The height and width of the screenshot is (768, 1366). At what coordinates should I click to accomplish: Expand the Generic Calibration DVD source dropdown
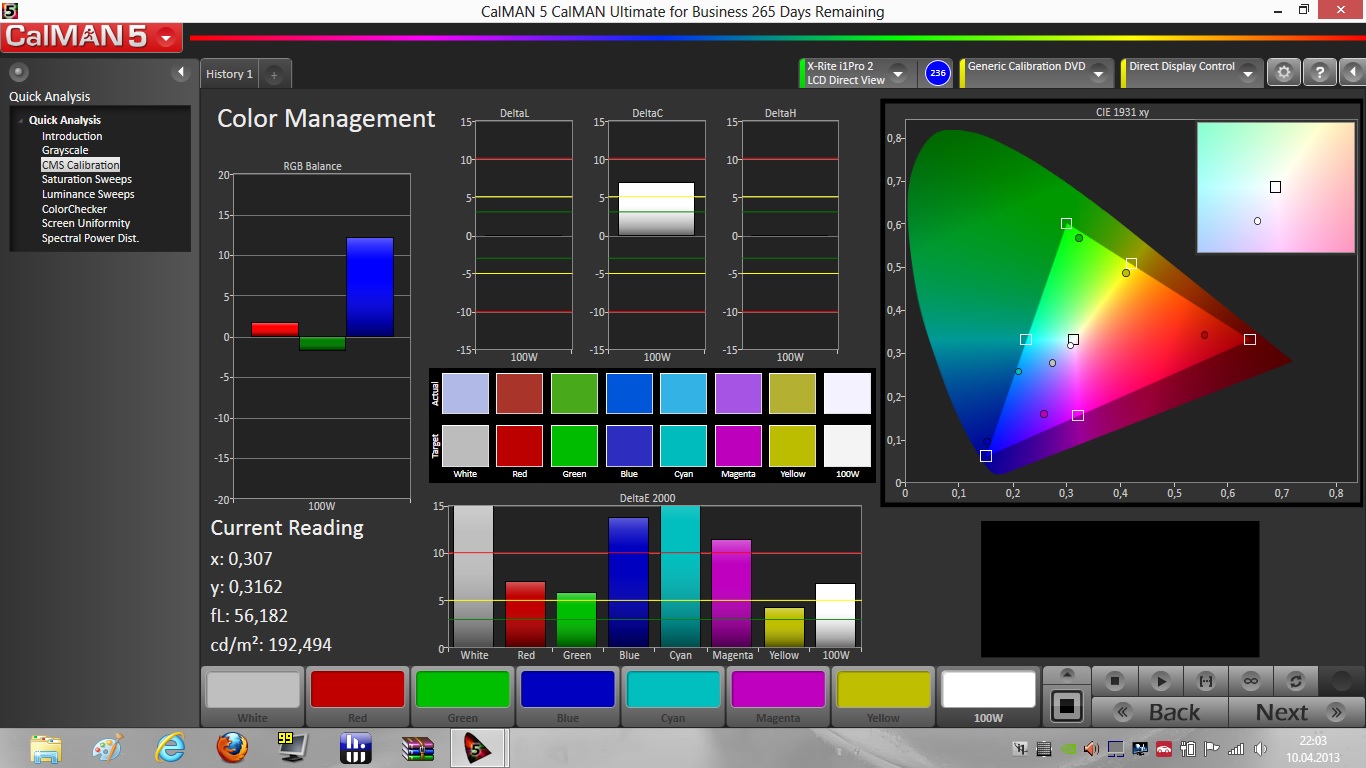point(1098,74)
